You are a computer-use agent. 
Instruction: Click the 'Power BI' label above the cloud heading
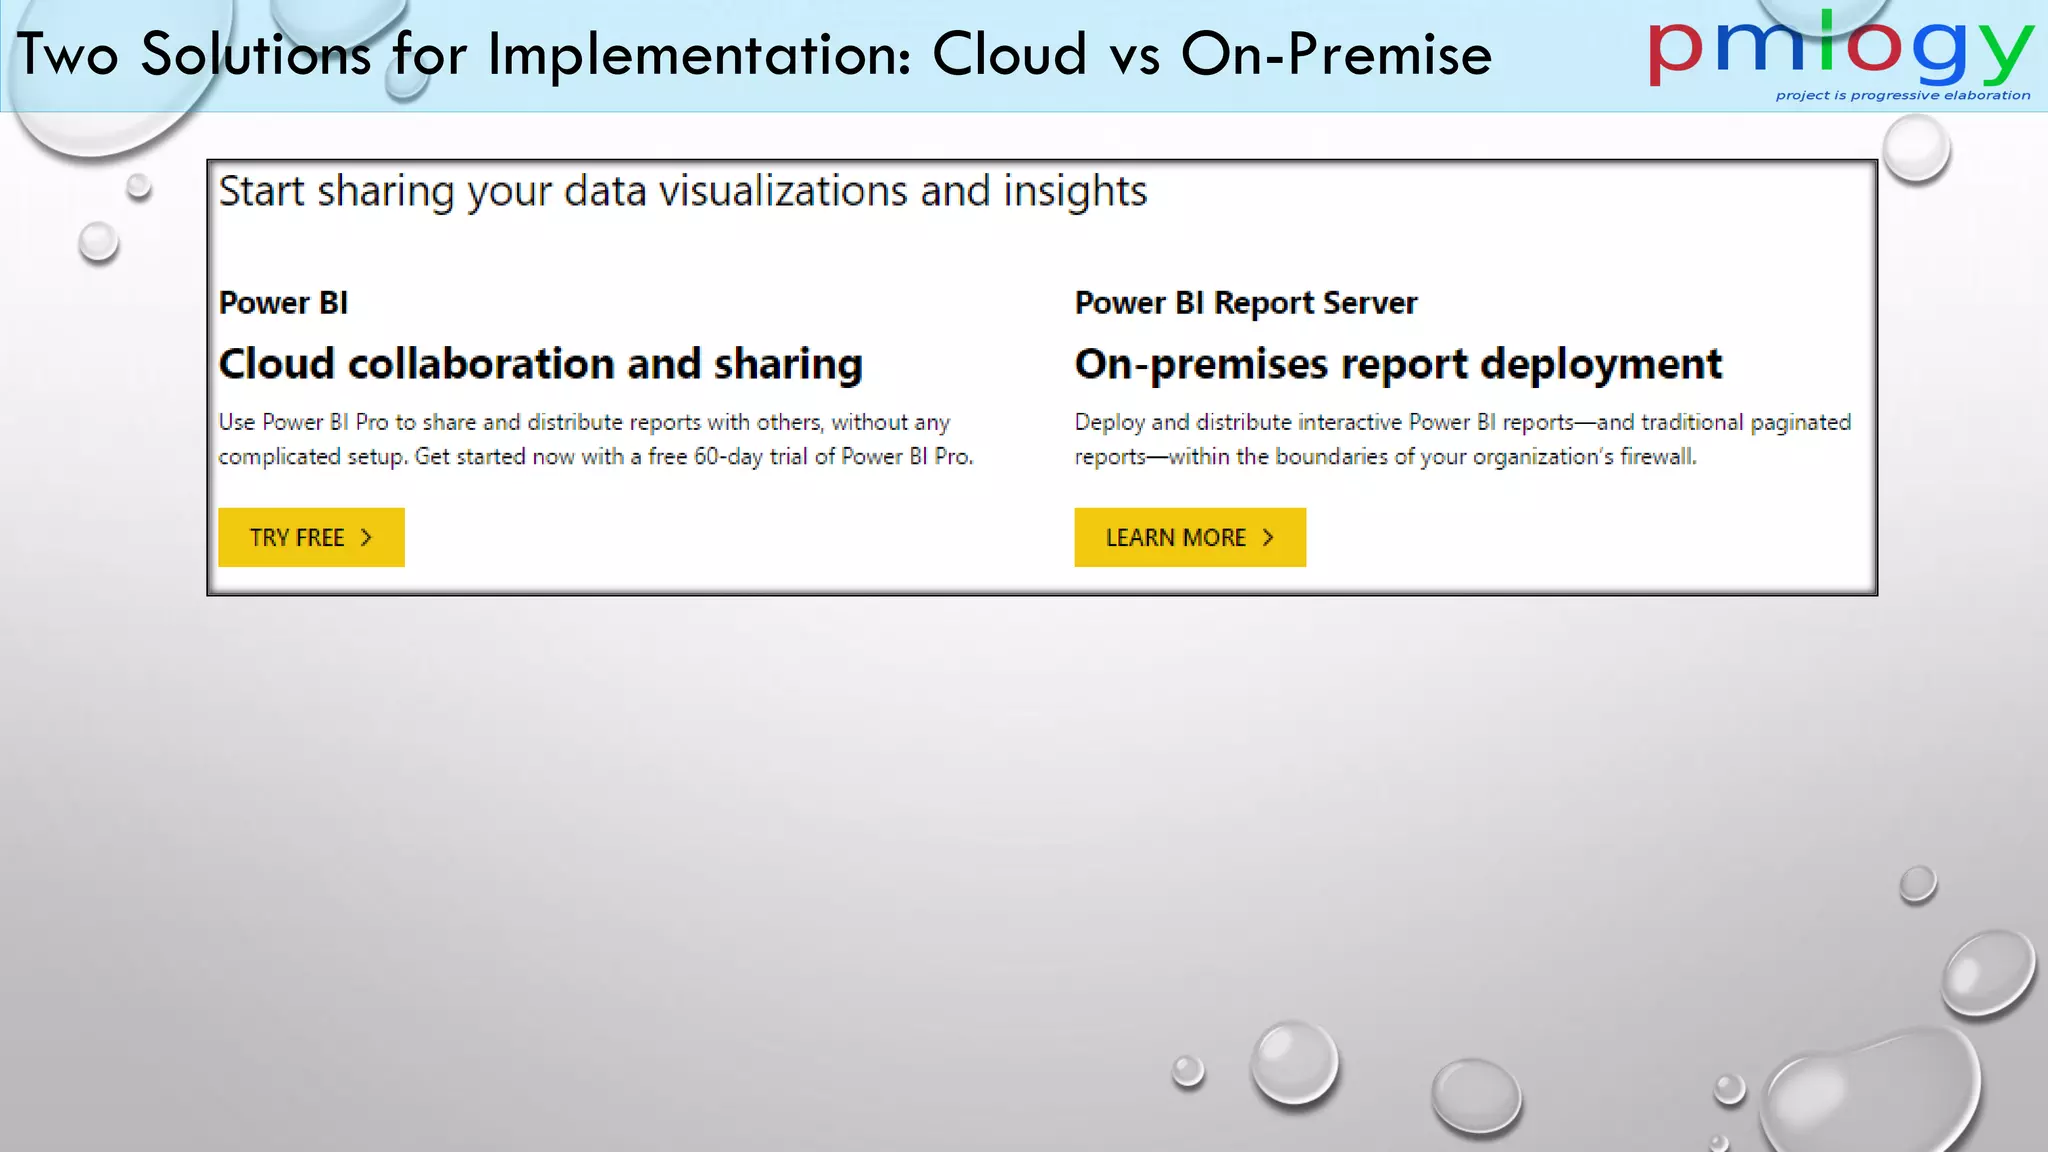283,302
